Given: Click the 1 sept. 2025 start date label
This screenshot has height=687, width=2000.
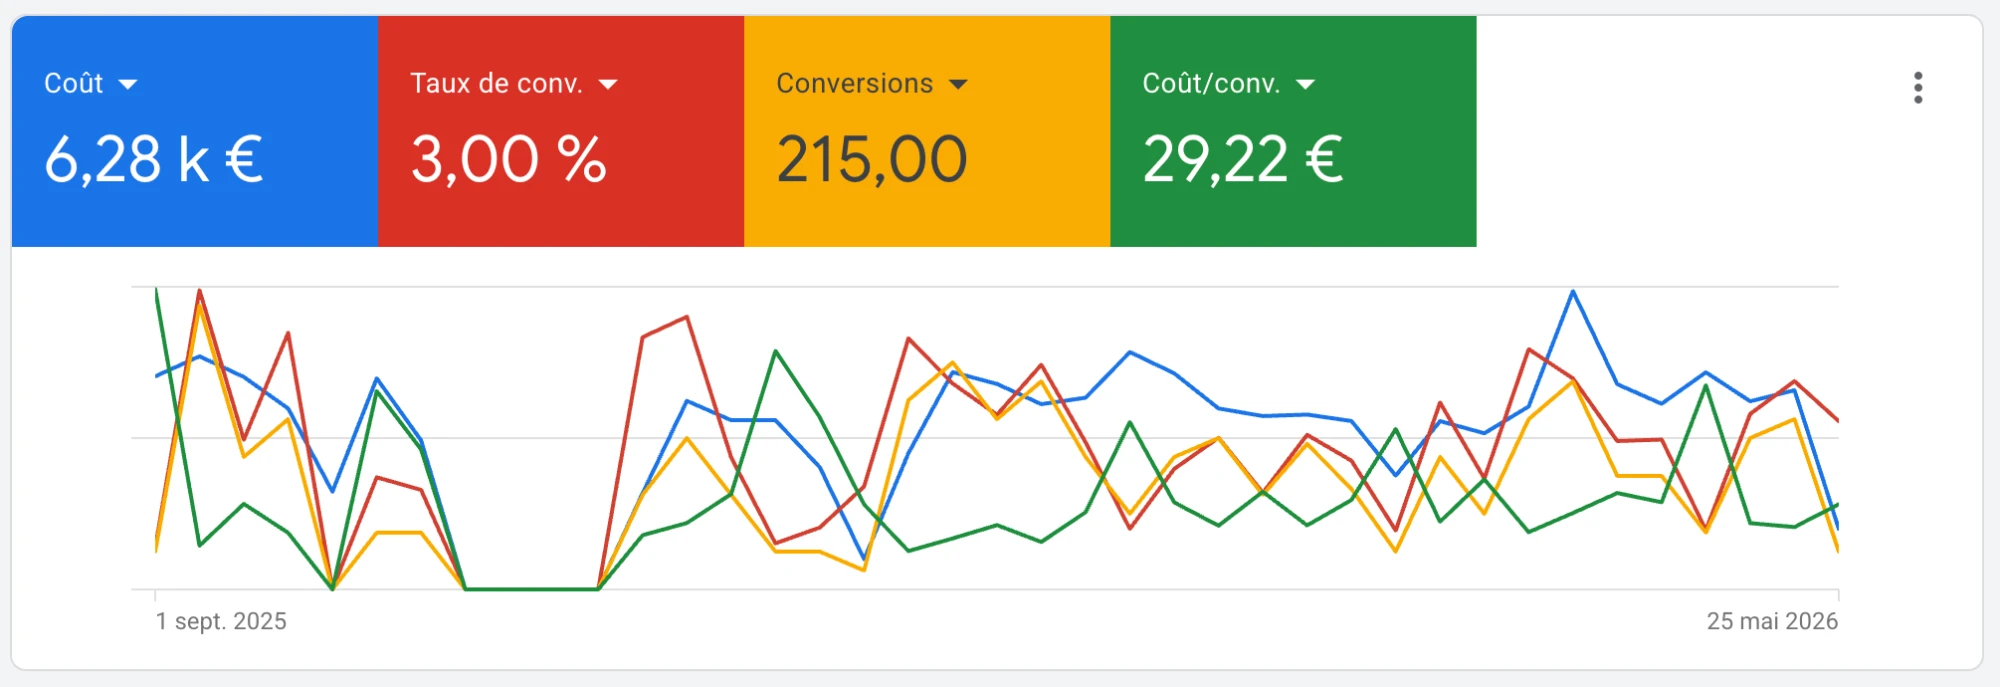Looking at the screenshot, I should click(x=221, y=621).
